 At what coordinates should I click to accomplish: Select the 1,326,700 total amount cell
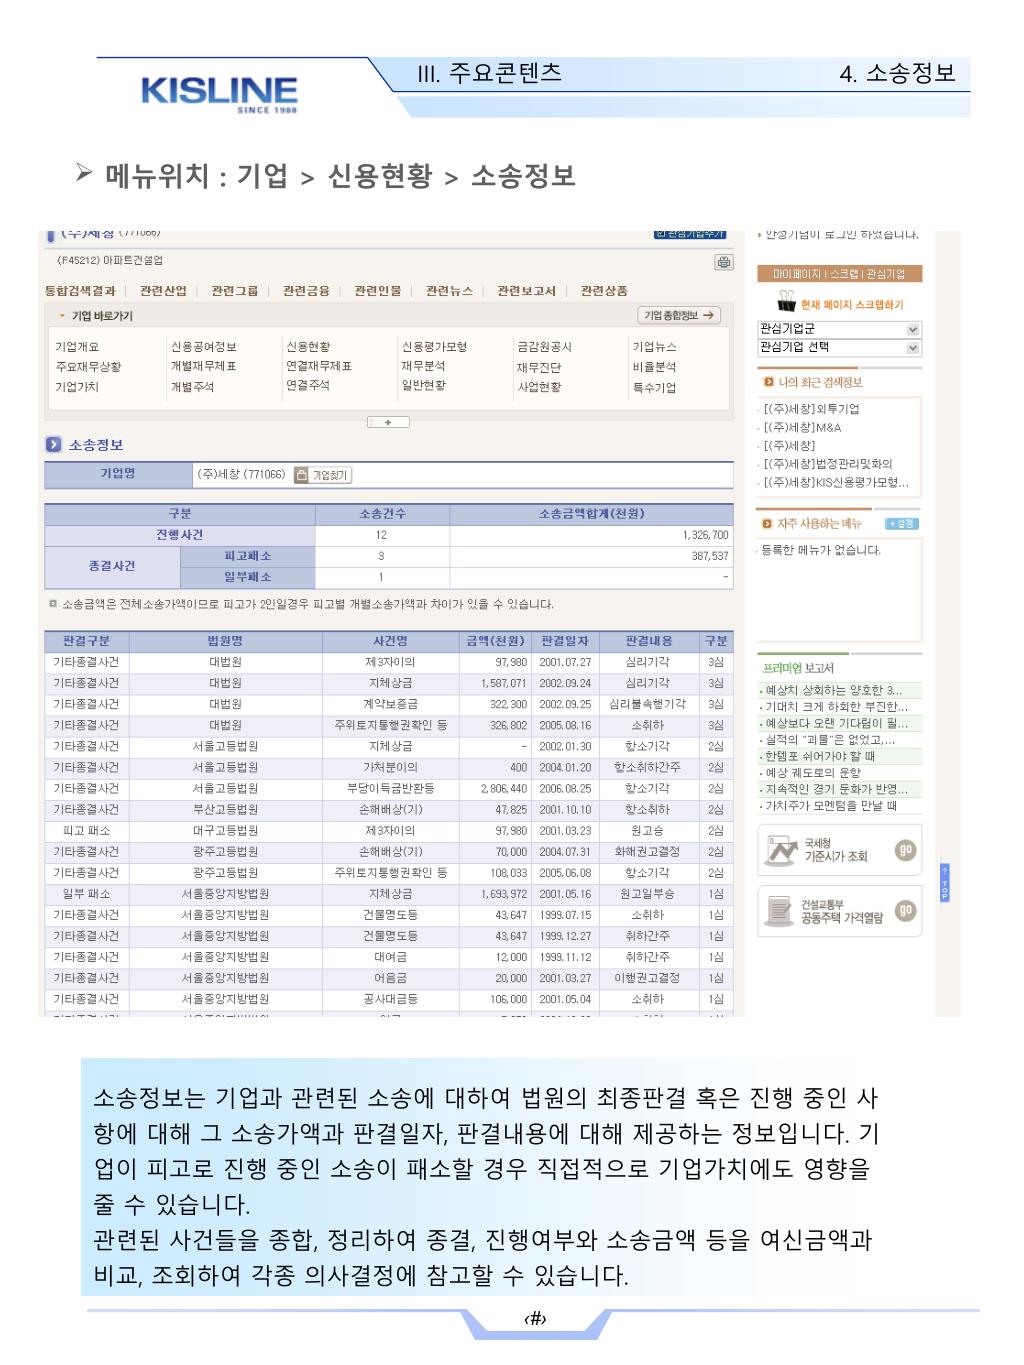pos(592,535)
